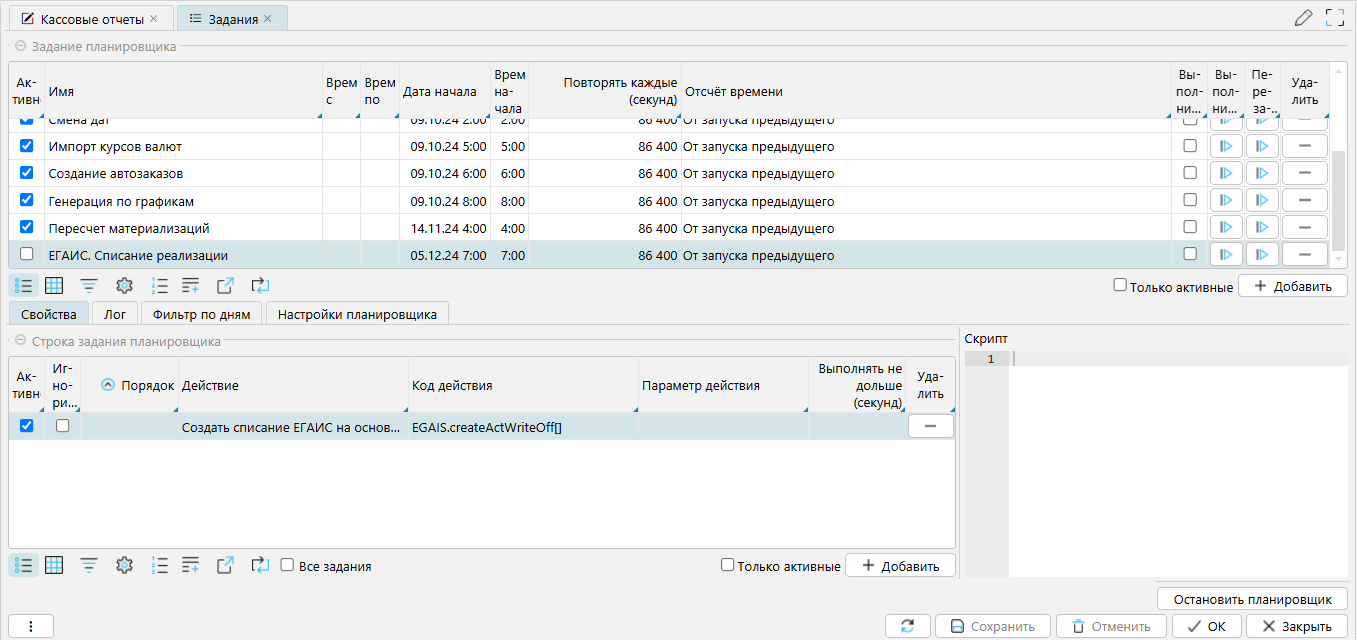Run the Импорт курсов валют task play icon
Image resolution: width=1357 pixels, height=640 pixels.
1226,146
